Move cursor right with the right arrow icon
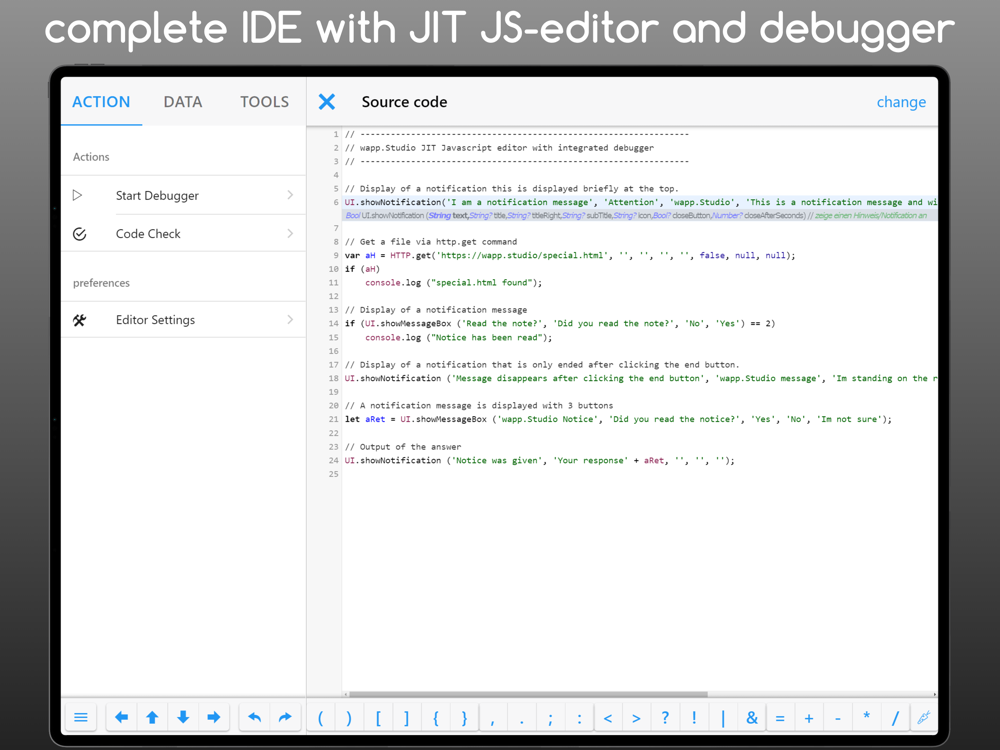The width and height of the screenshot is (1000, 750). tap(214, 717)
